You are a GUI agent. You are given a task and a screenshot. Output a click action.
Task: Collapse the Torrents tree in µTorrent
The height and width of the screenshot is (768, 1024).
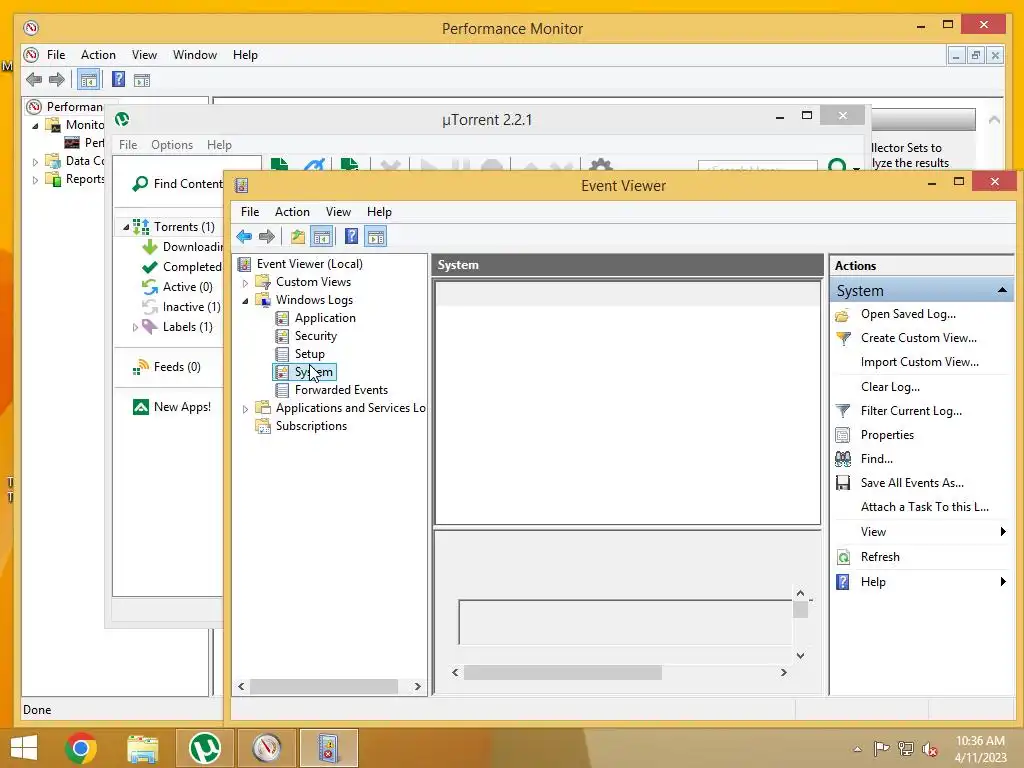tap(126, 227)
